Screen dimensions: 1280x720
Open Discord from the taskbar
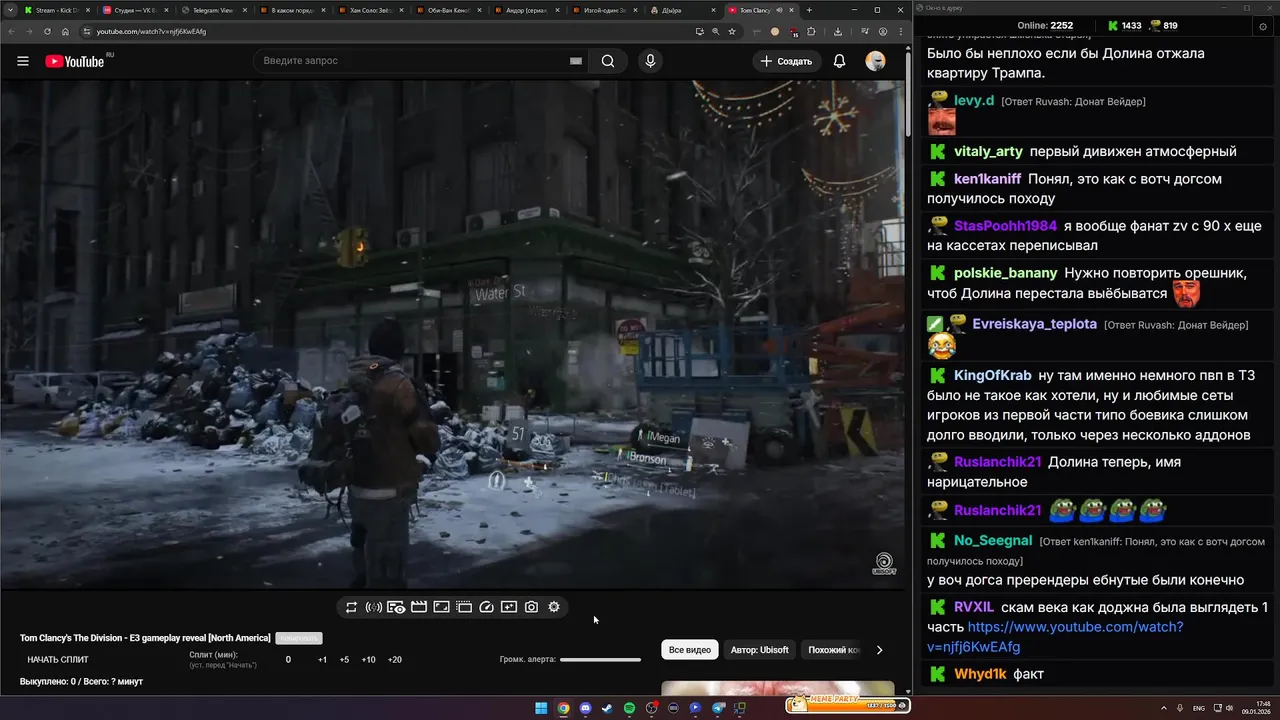tap(585, 708)
